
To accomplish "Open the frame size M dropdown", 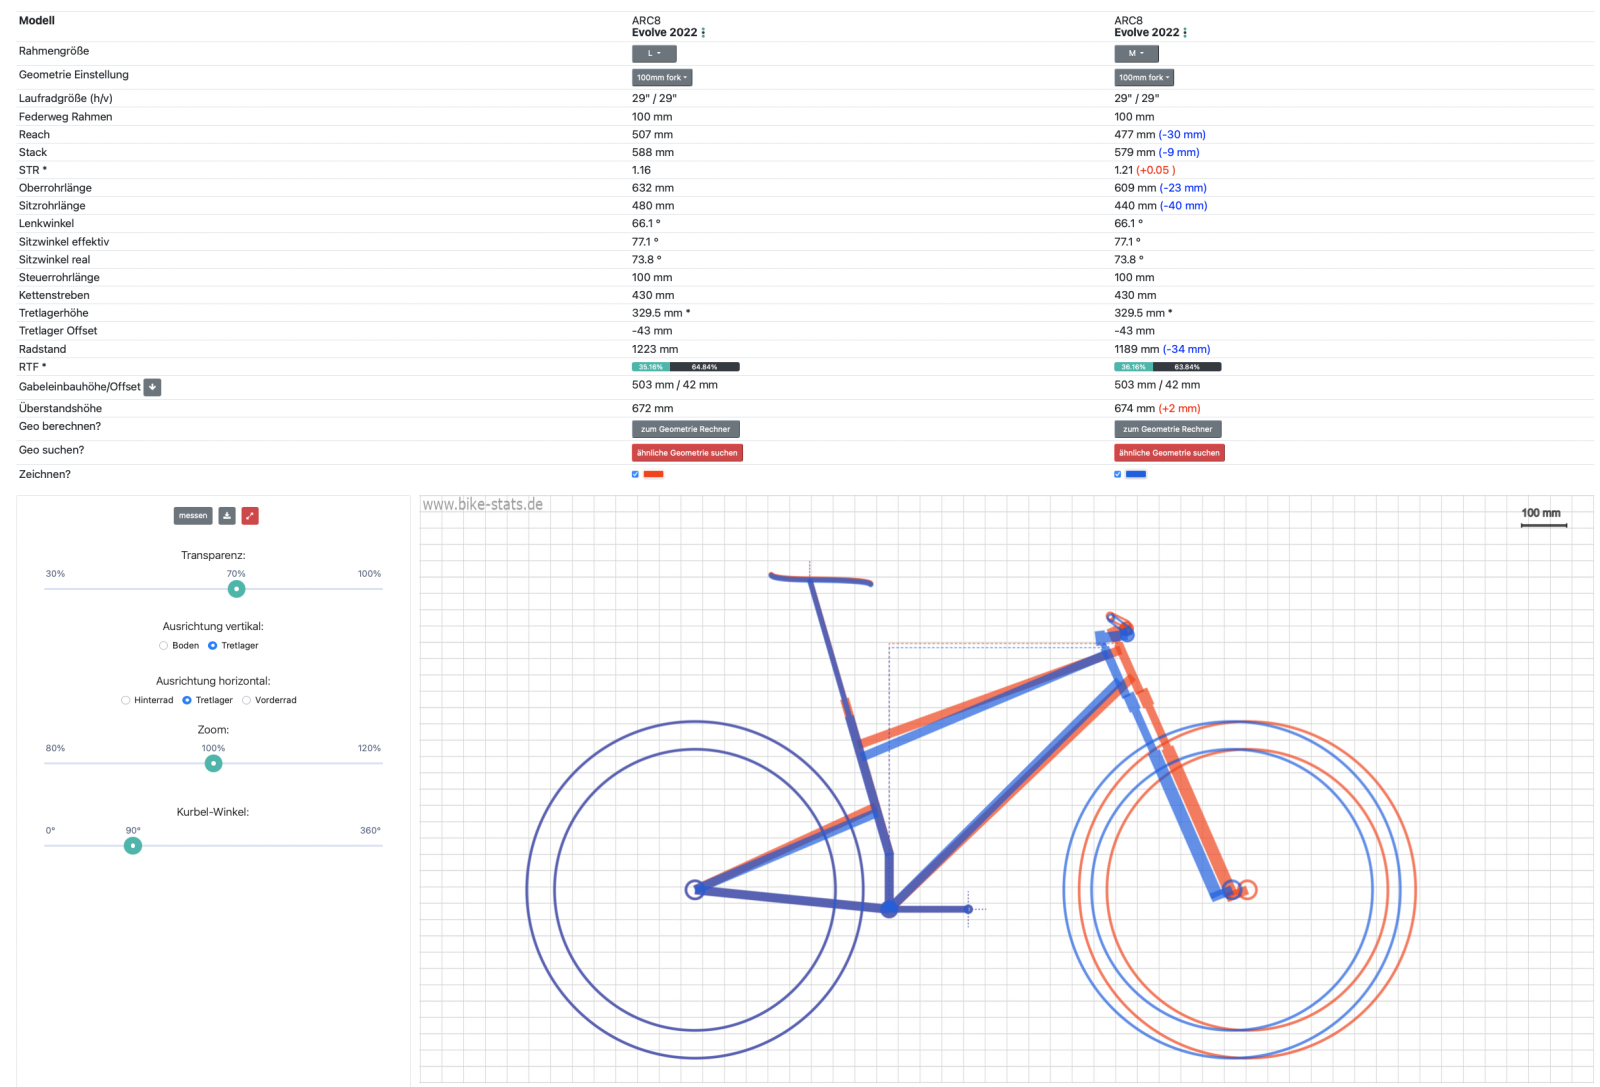I will [1136, 53].
